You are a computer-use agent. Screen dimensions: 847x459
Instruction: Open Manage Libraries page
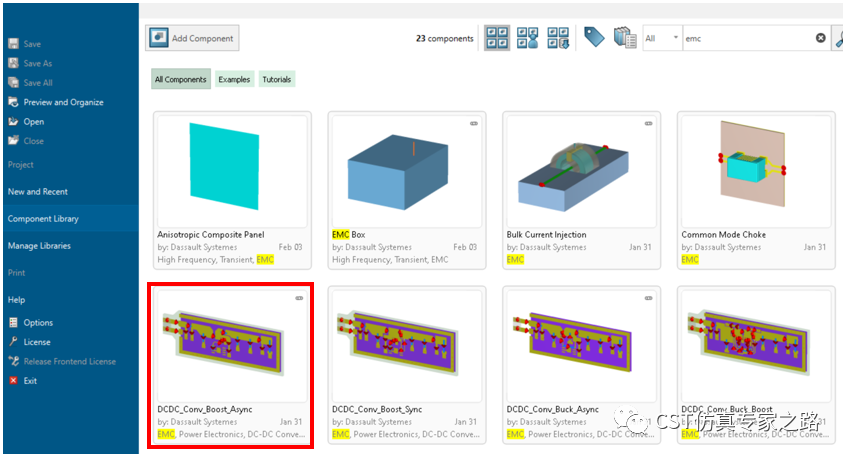click(x=39, y=246)
